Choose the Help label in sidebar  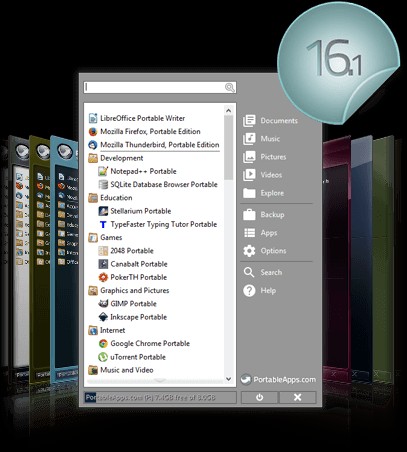point(268,290)
